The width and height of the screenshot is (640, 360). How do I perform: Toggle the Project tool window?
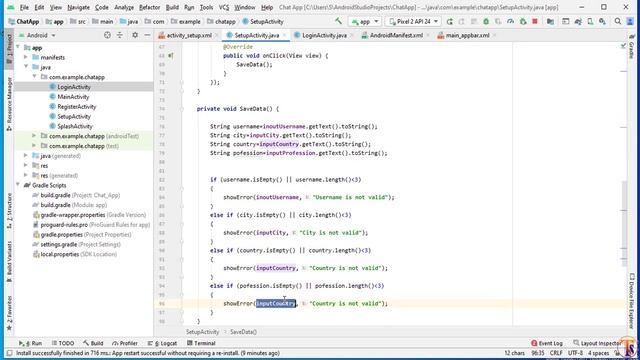(x=9, y=48)
